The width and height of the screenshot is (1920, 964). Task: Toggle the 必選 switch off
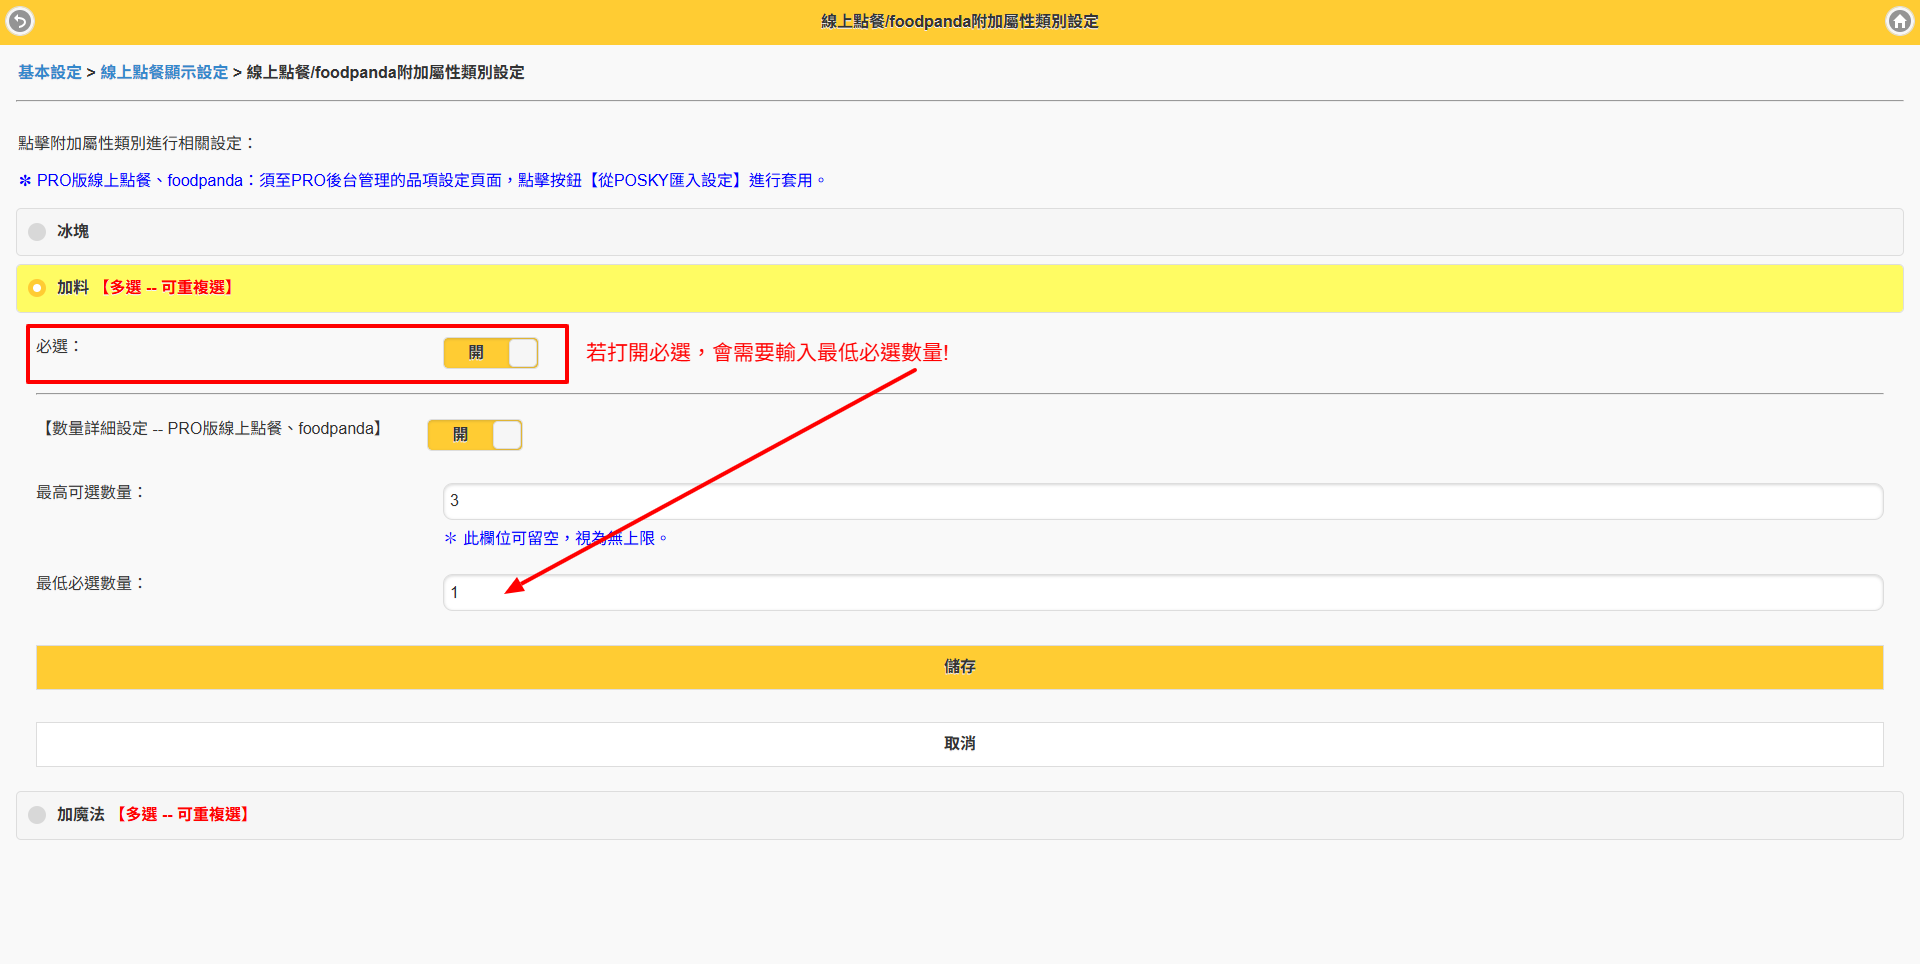491,353
